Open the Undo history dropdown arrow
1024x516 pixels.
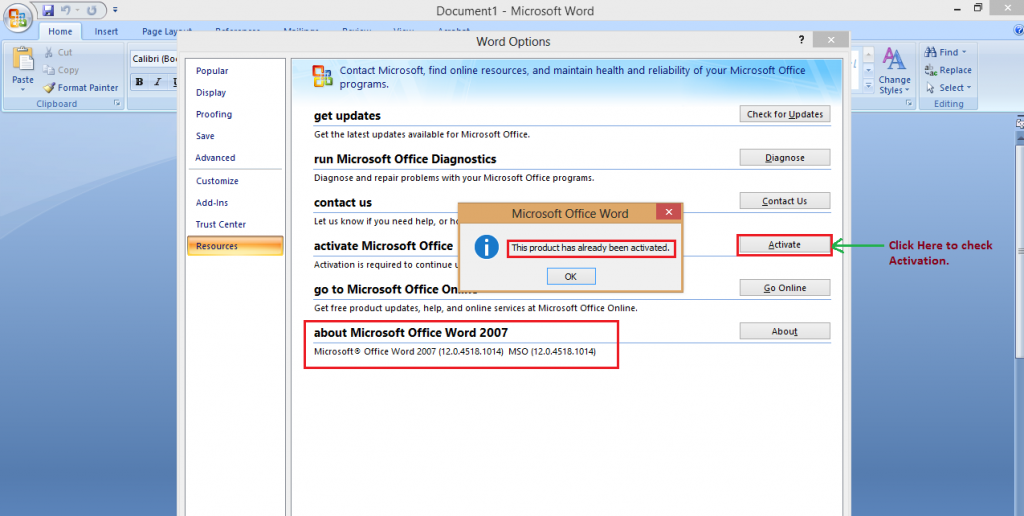click(x=76, y=10)
